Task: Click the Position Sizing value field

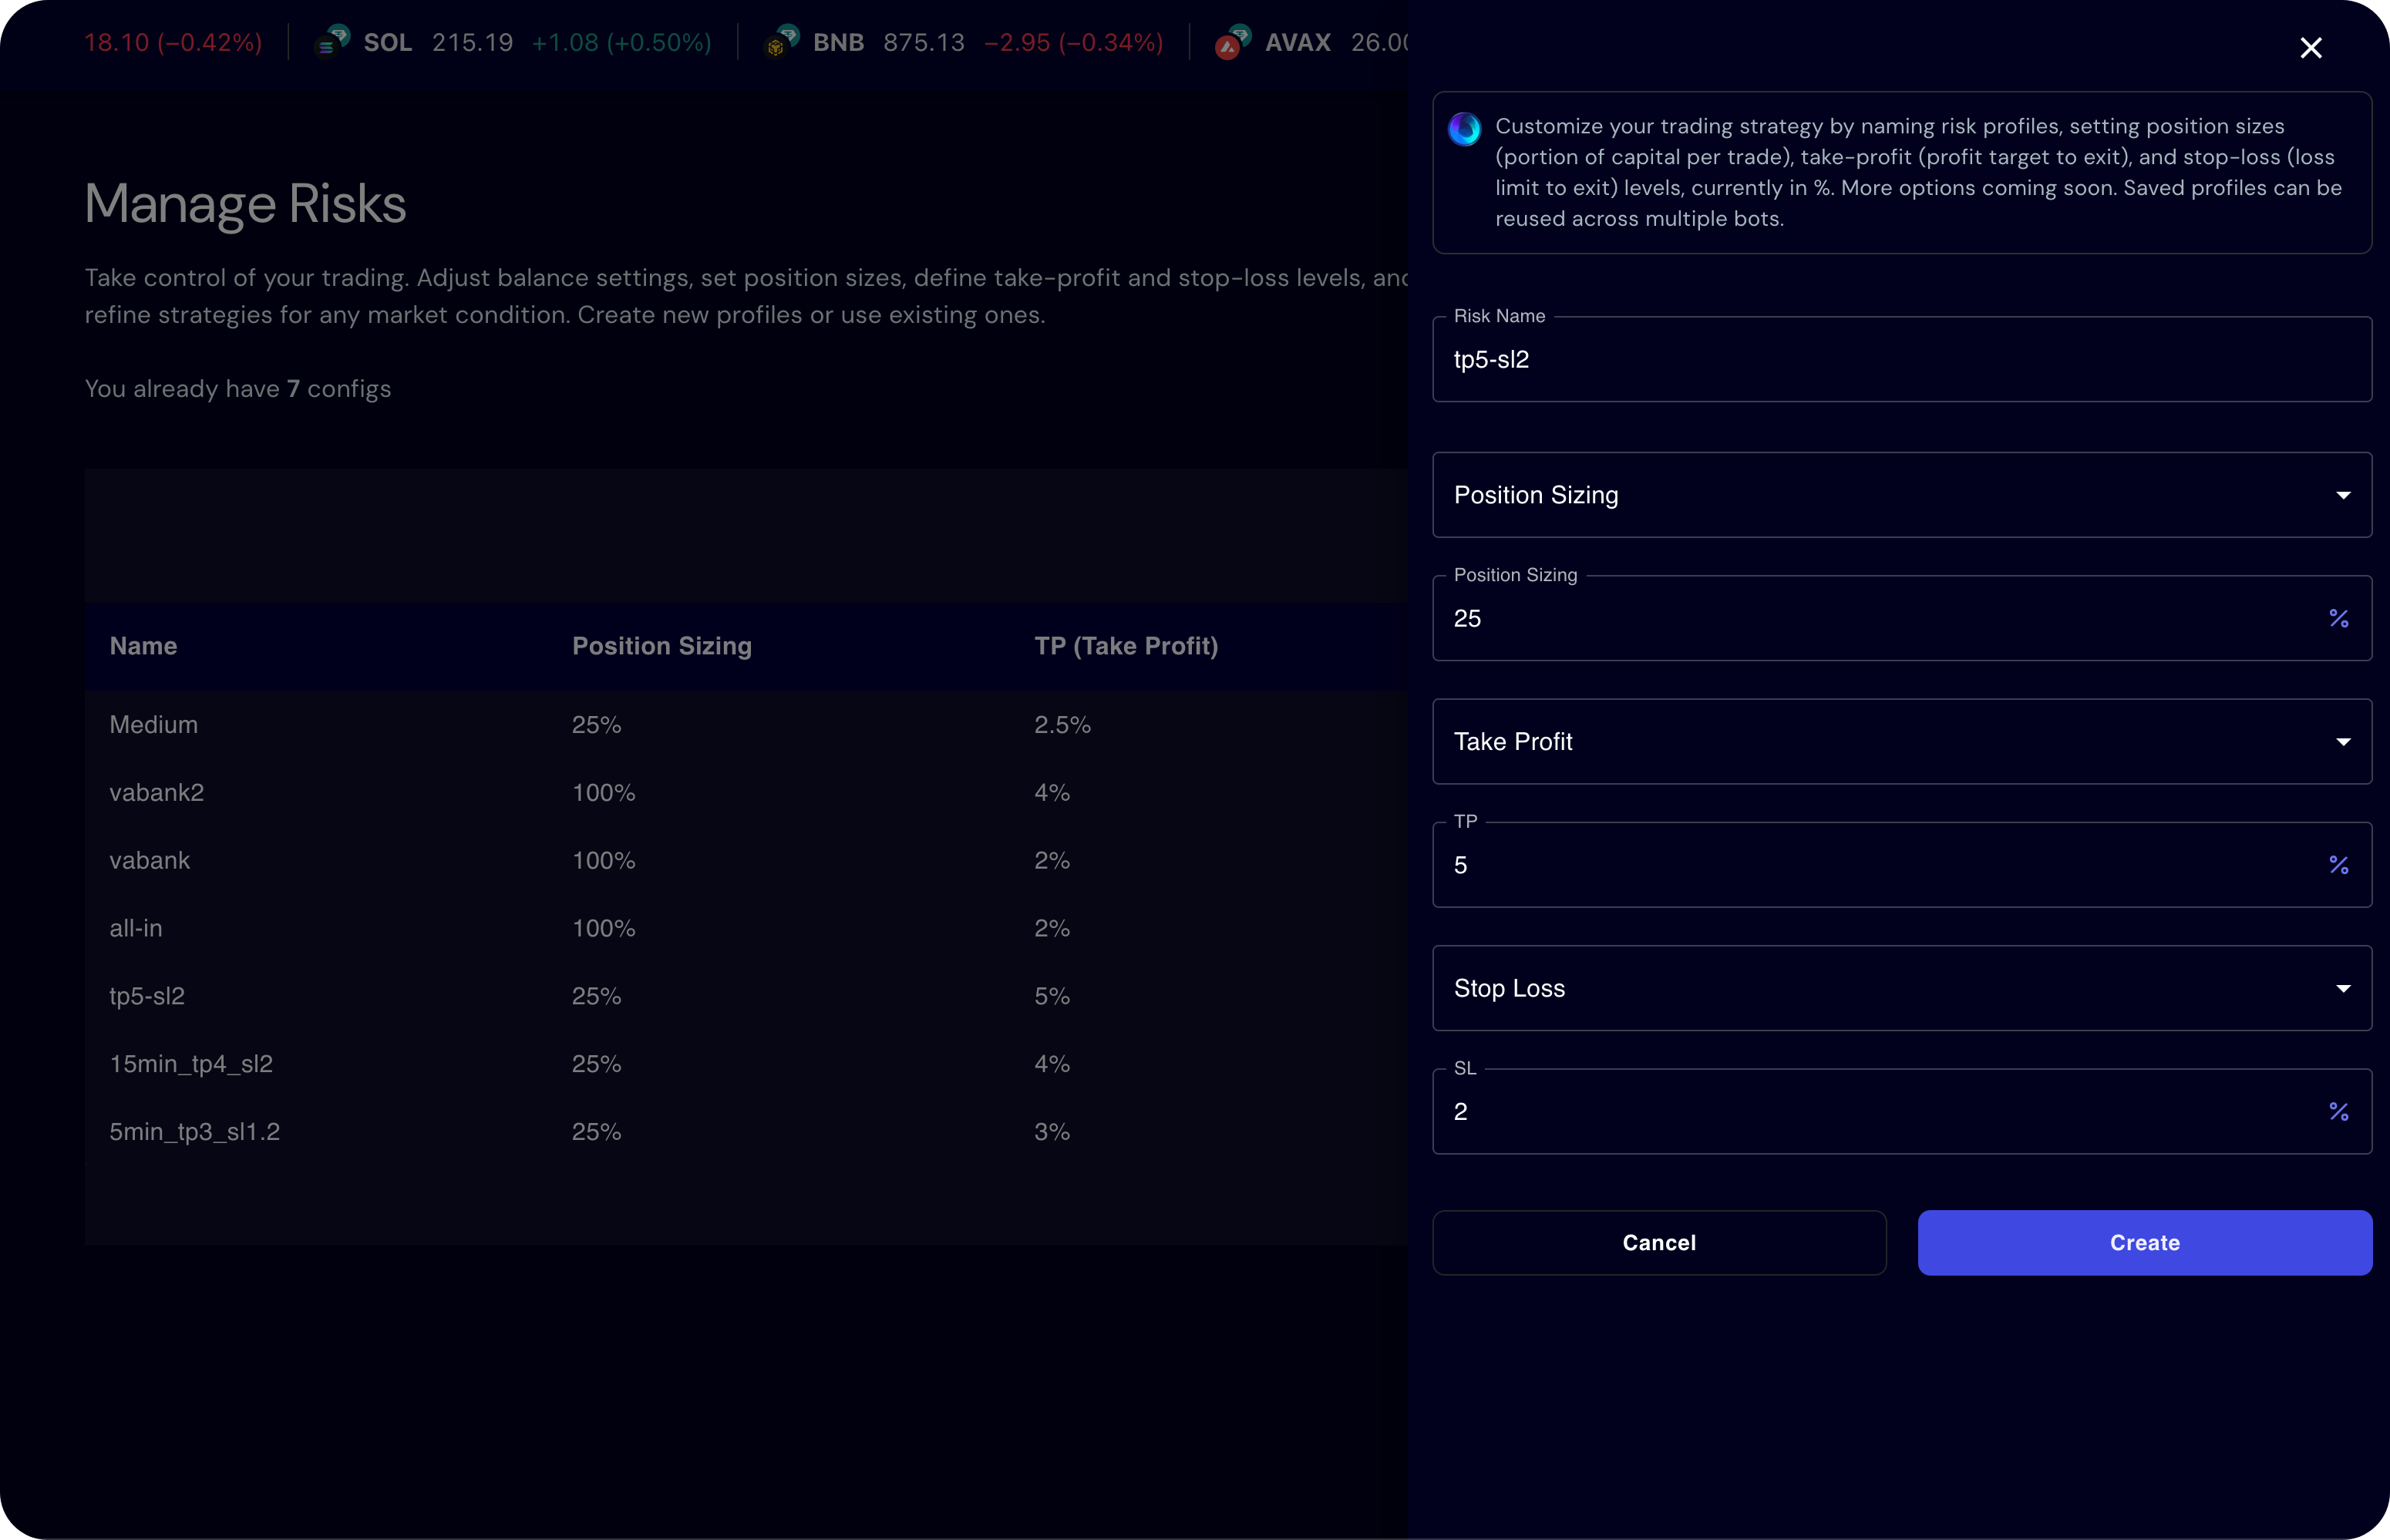Action: (1880, 619)
